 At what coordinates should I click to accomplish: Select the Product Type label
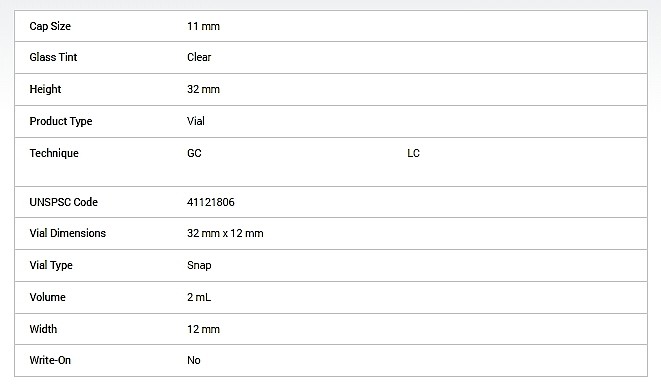[x=61, y=121]
